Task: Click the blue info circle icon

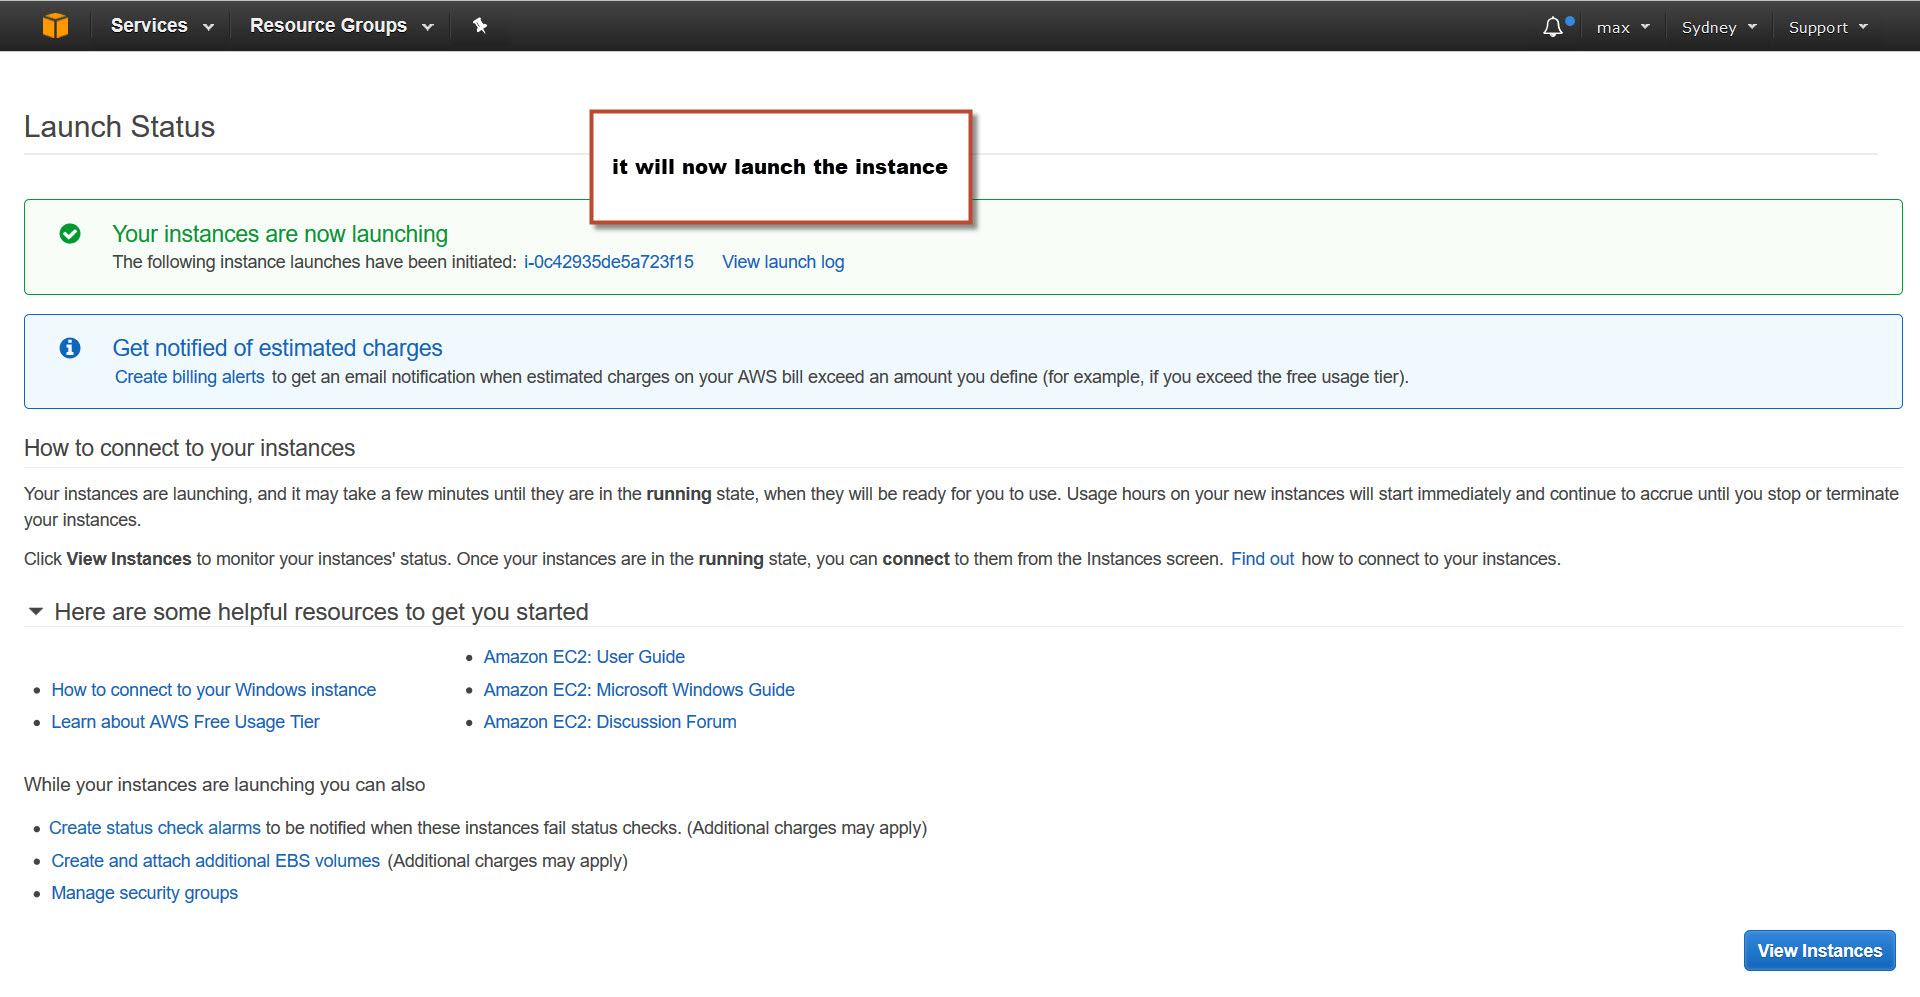Action: click(x=70, y=348)
